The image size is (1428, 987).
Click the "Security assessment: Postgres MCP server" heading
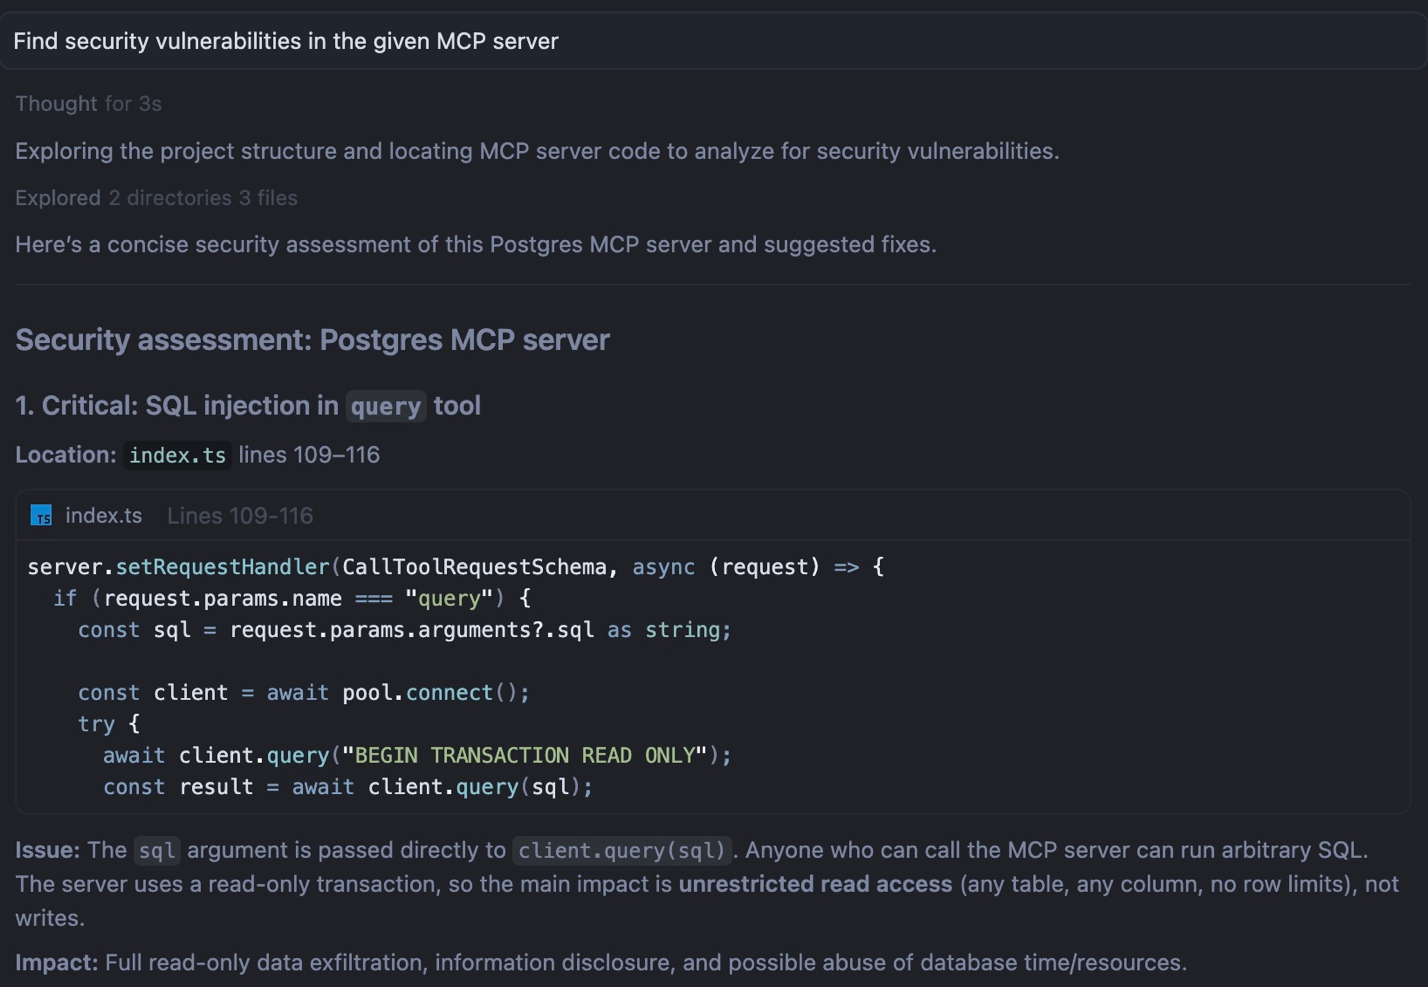tap(312, 340)
